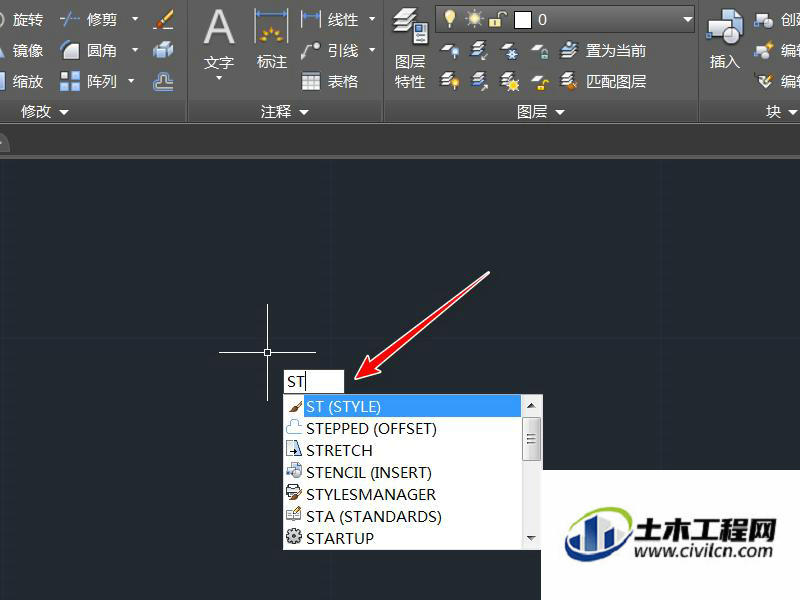Click the Edit block icon in middle row
Screen dimensions: 800x600
point(764,51)
